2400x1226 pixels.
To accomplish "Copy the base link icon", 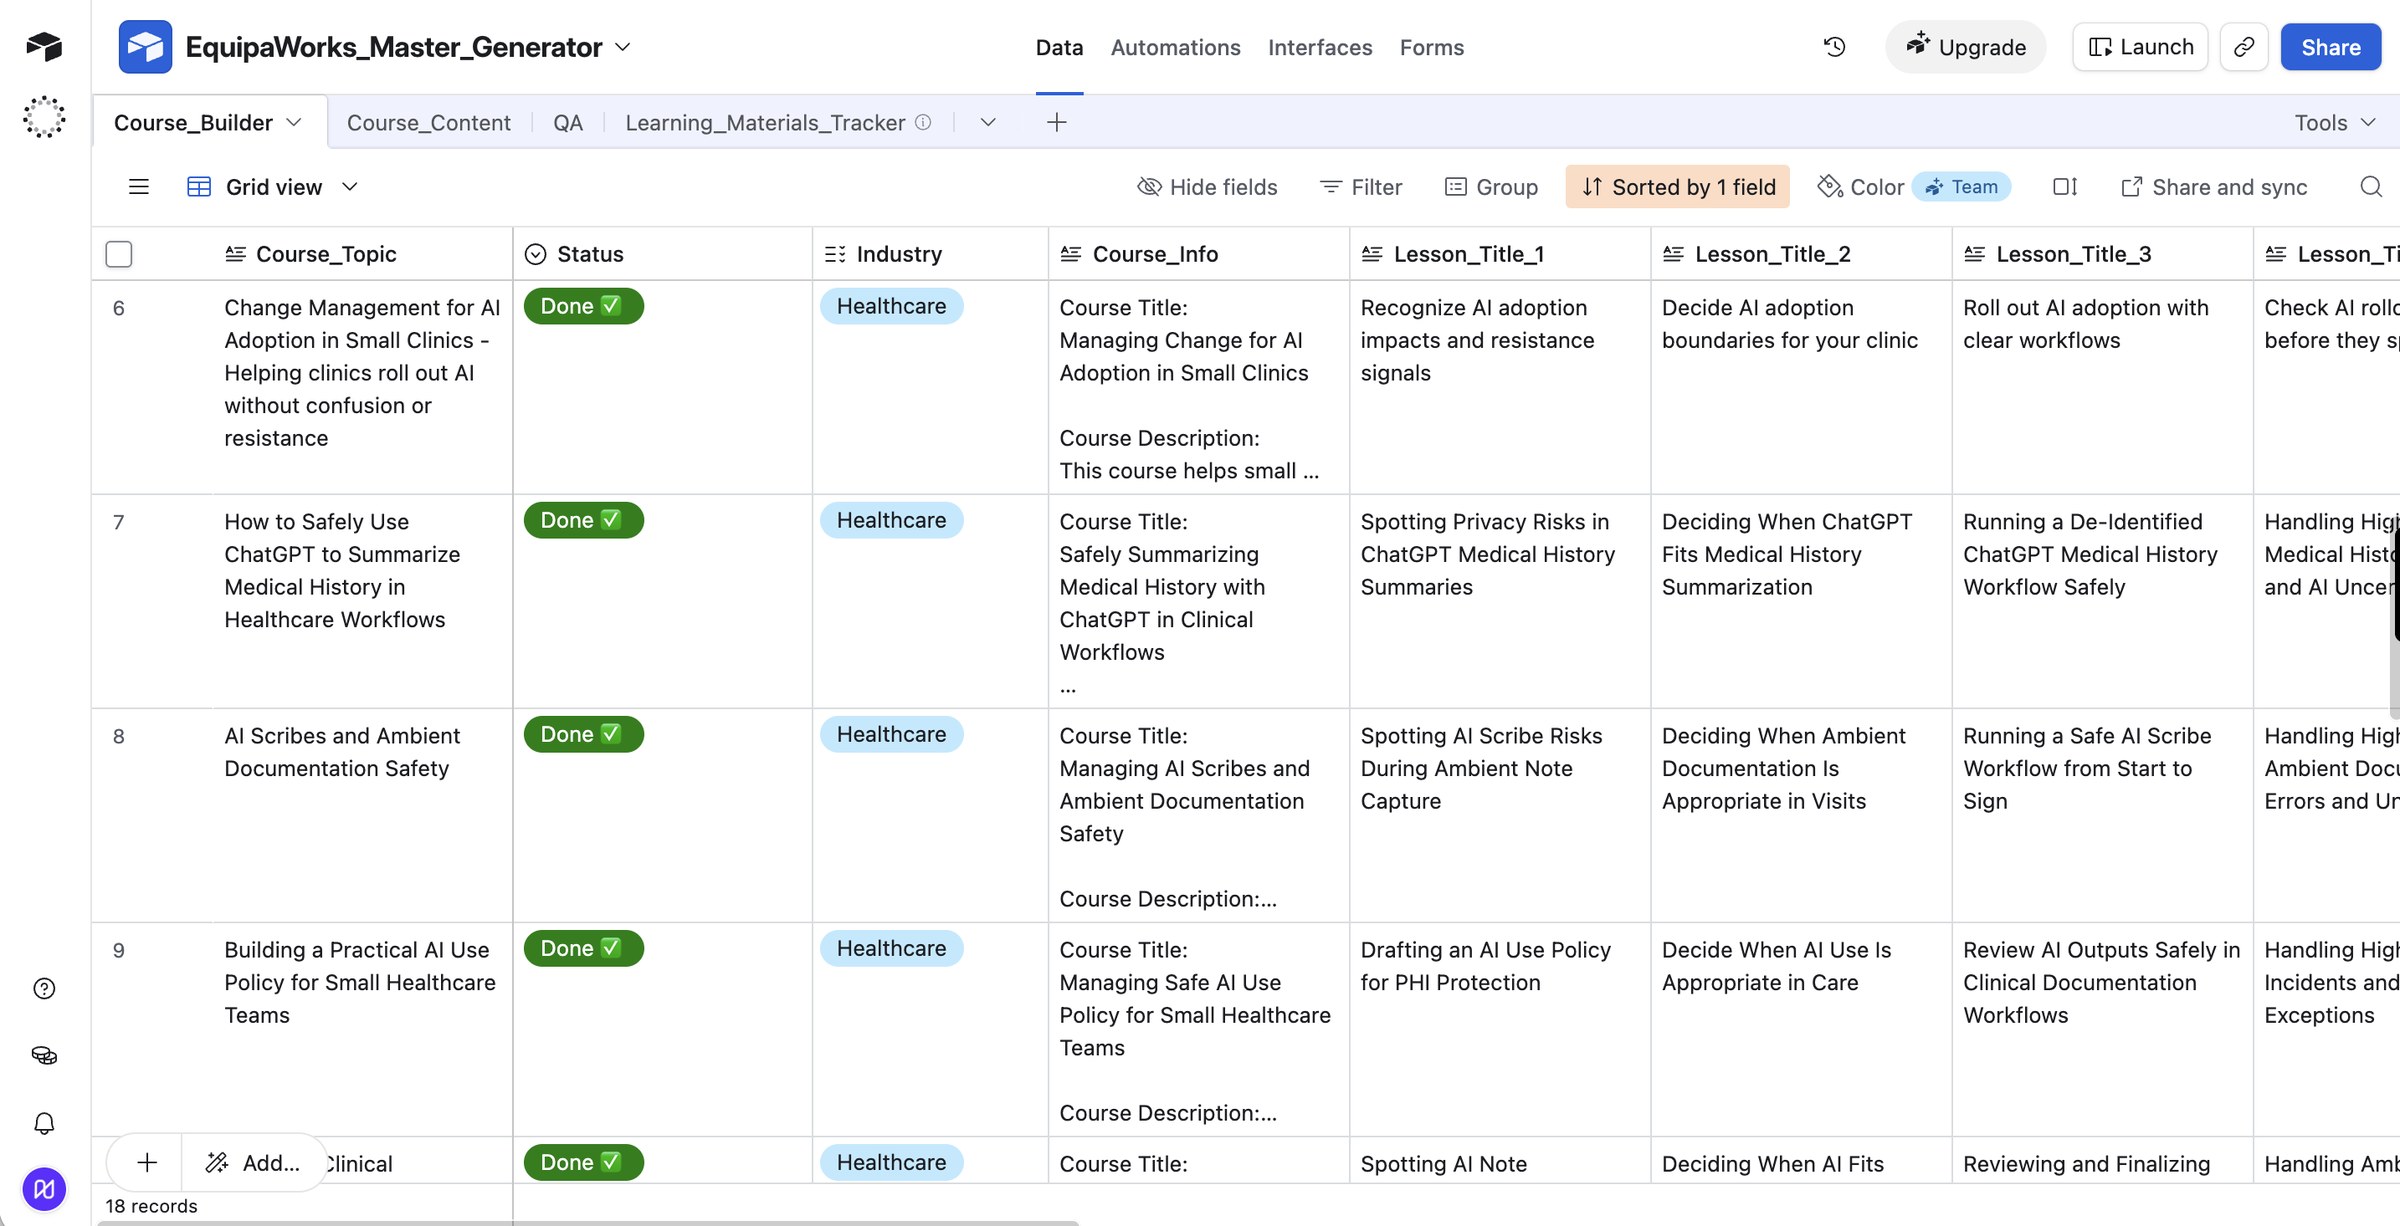I will [2244, 47].
